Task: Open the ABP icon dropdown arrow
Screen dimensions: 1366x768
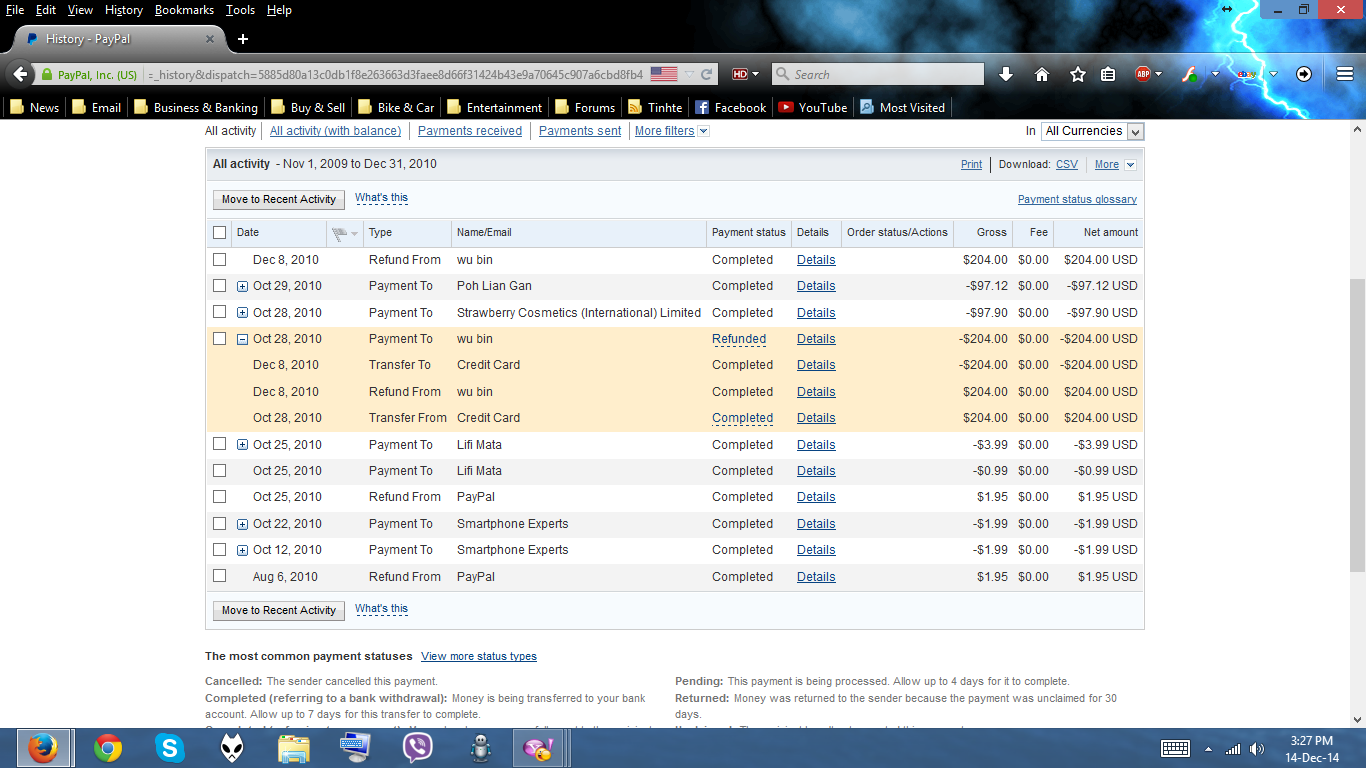Action: [x=1158, y=74]
